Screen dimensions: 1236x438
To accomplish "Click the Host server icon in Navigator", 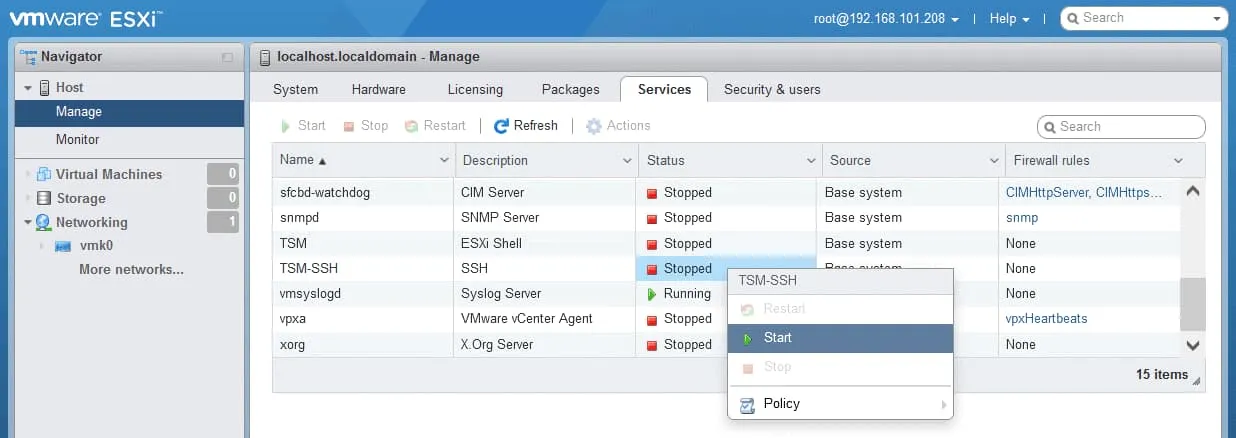I will (44, 88).
